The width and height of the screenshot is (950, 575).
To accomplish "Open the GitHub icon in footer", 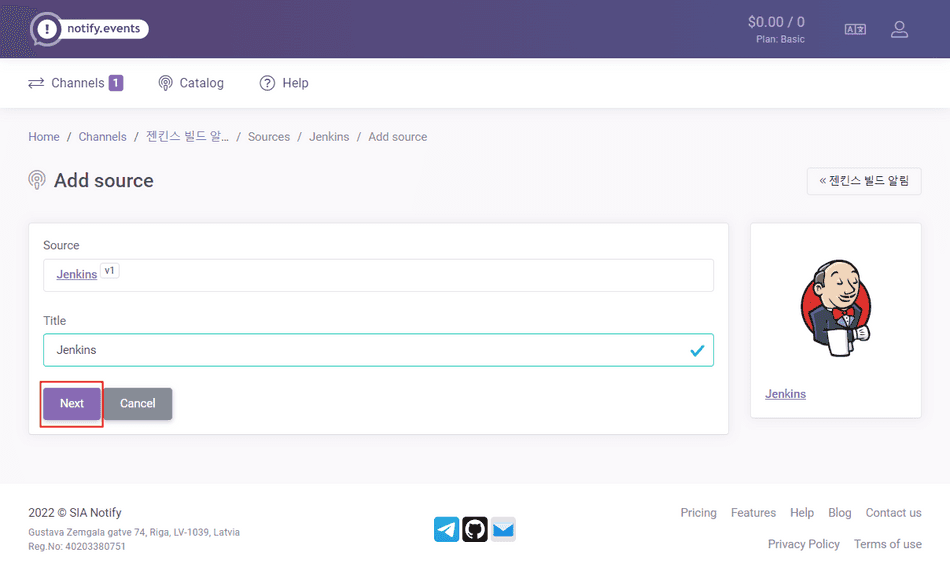I will (x=475, y=529).
